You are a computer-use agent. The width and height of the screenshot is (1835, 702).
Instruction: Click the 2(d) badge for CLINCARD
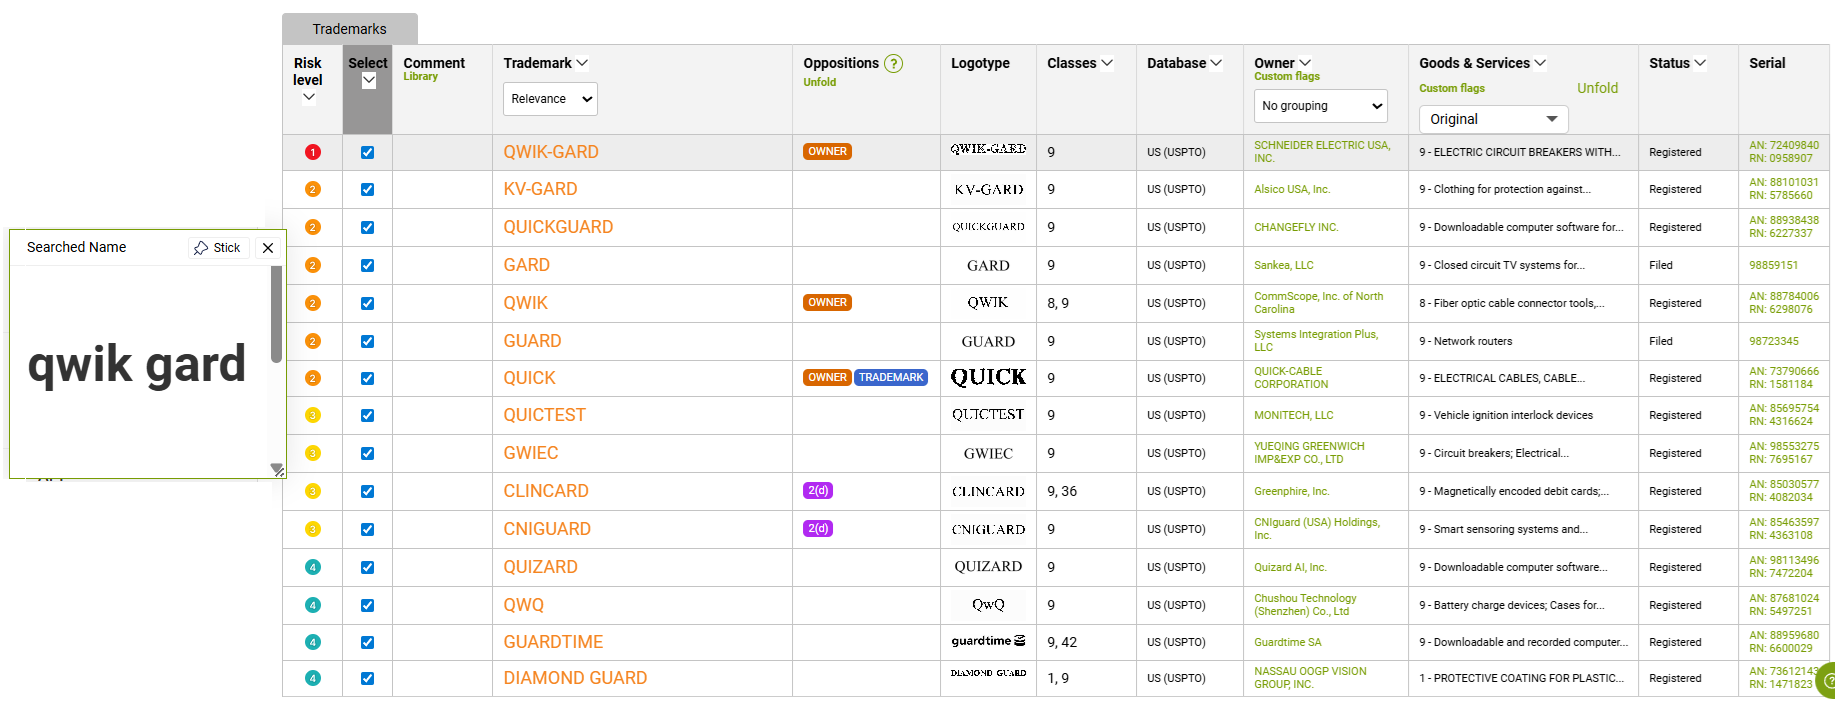click(x=818, y=490)
